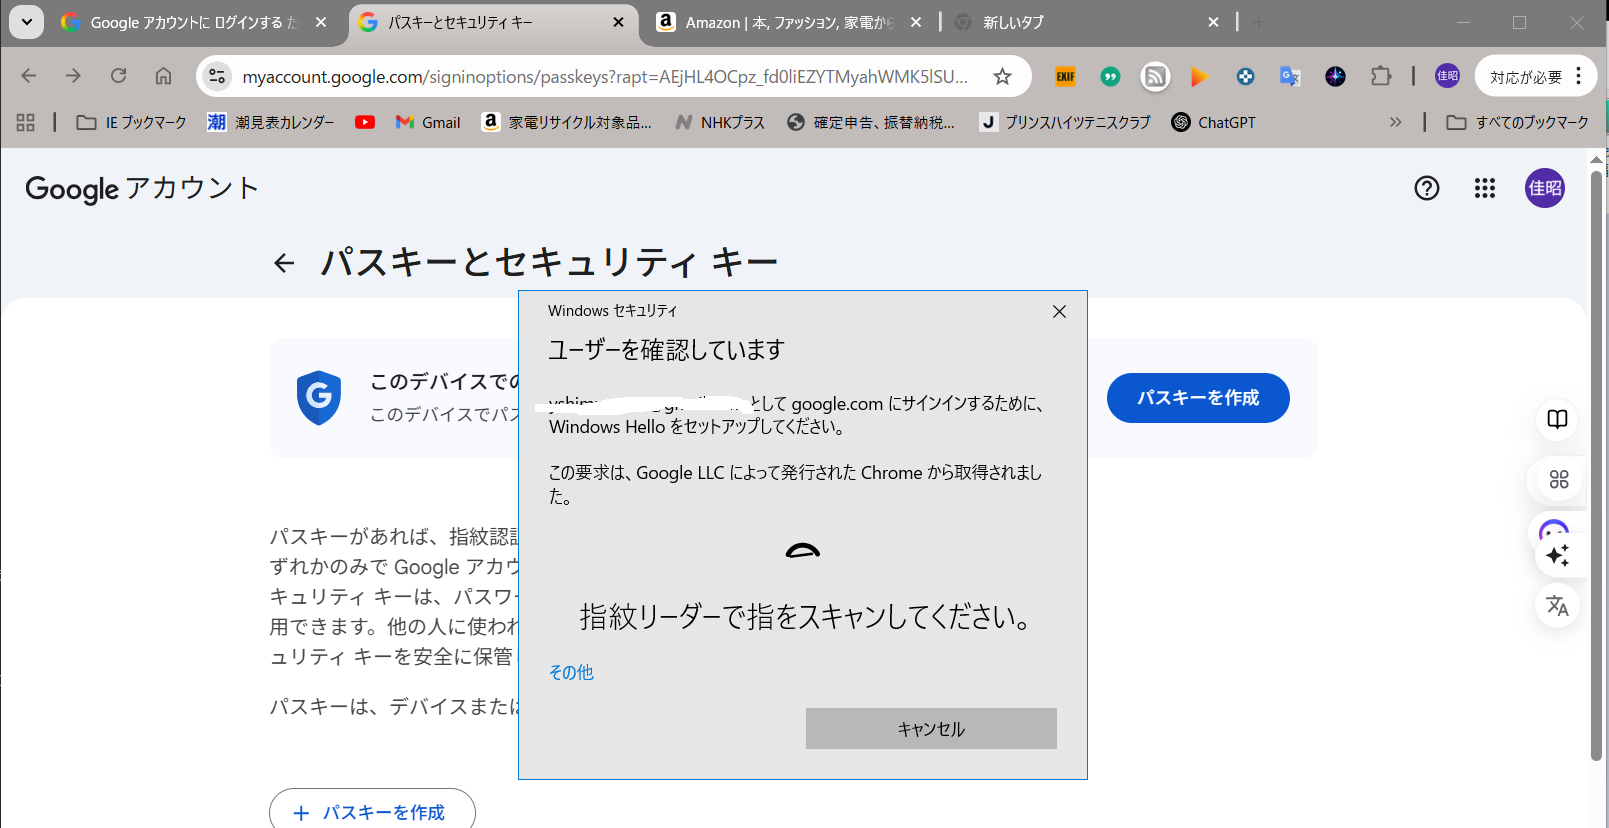
Task: Open the Gmail bookmark
Action: (x=428, y=122)
